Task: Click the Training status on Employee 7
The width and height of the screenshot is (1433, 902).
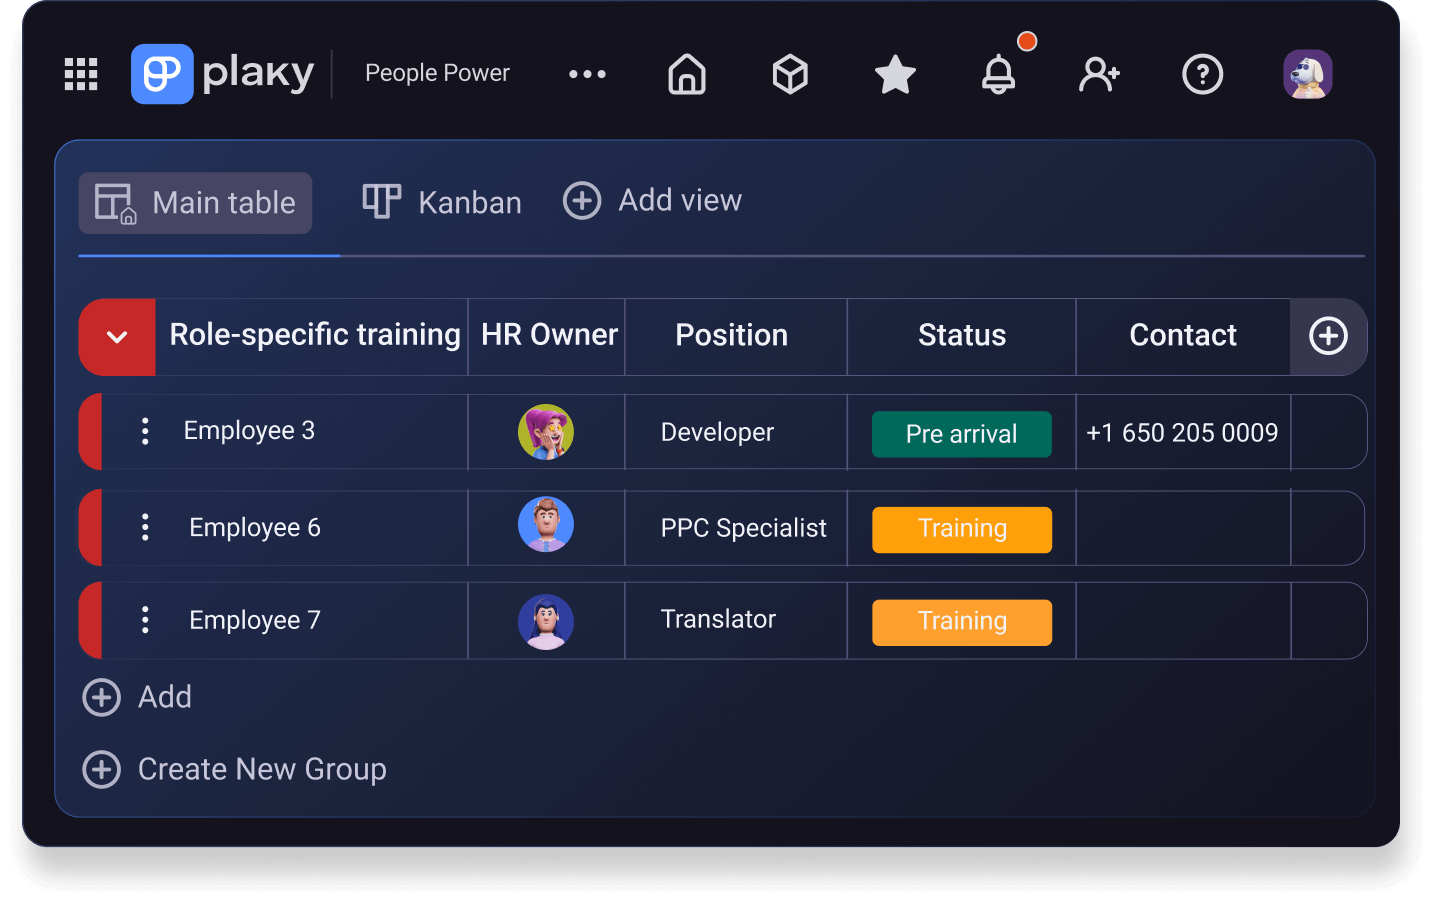Action: pyautogui.click(x=962, y=621)
